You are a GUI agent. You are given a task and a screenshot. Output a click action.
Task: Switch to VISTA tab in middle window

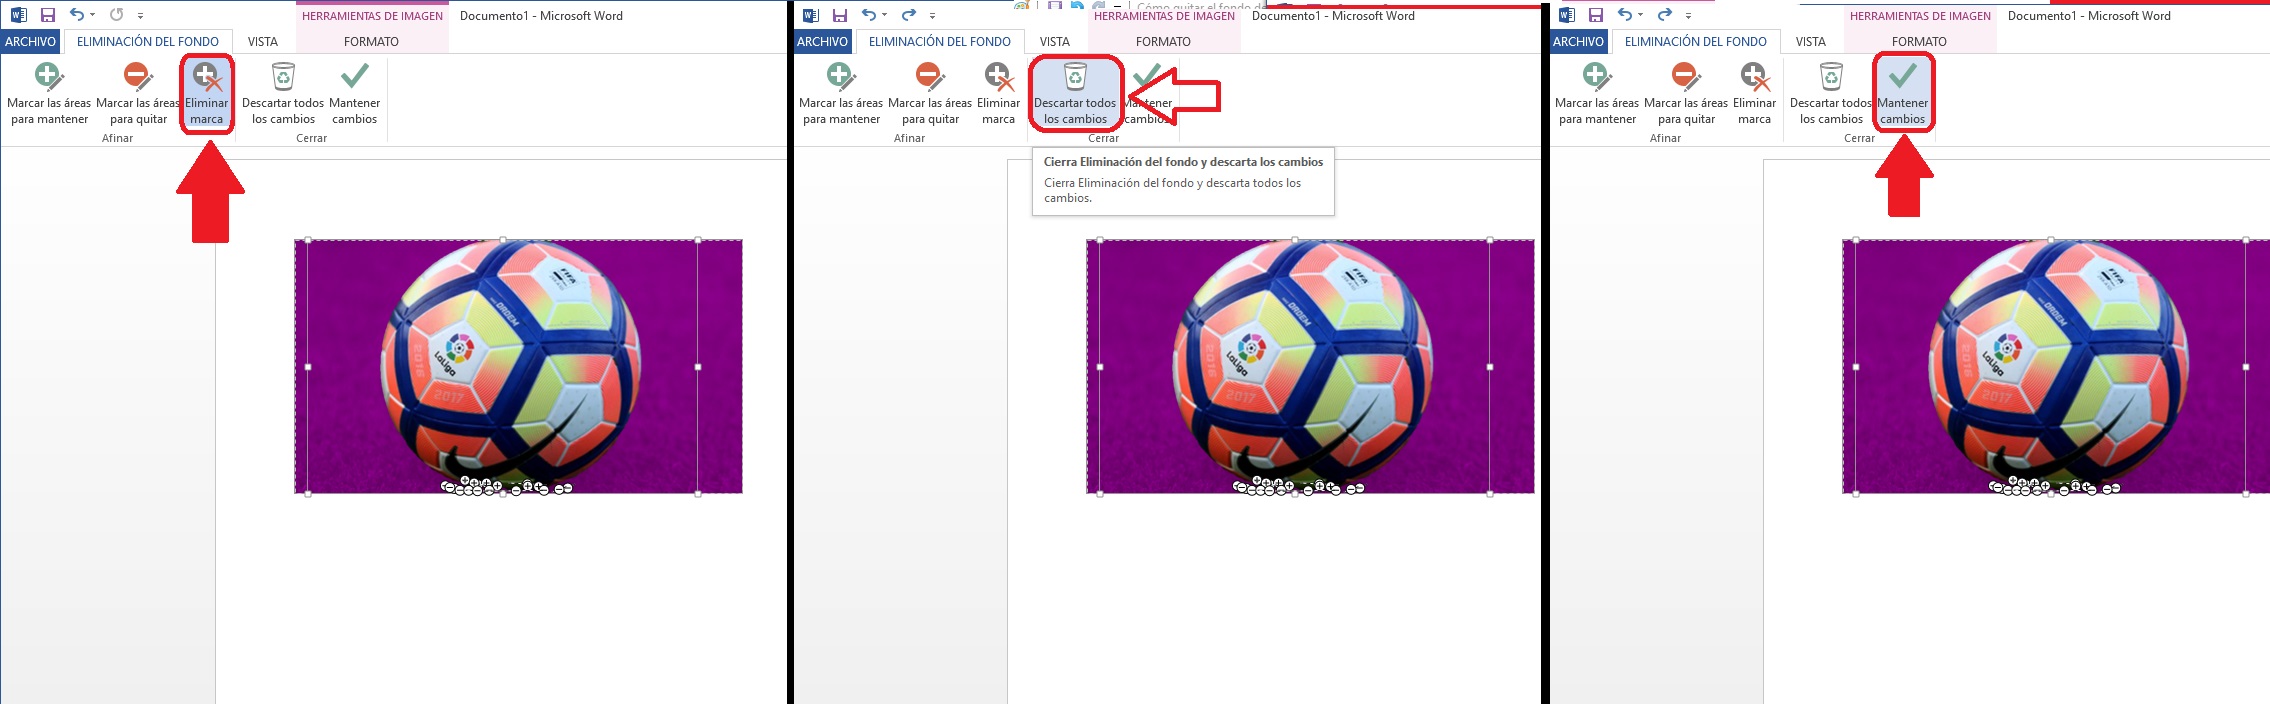click(1055, 41)
